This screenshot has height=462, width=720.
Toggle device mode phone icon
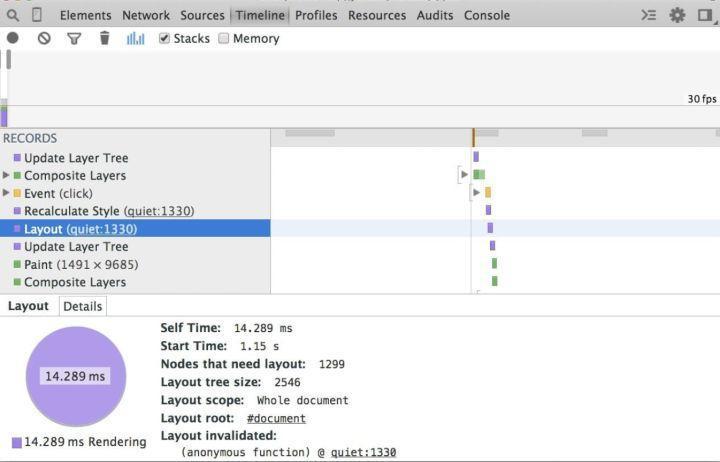point(37,15)
